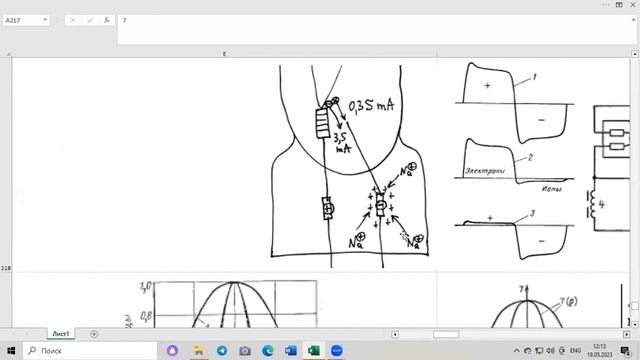Image resolution: width=640 pixels, height=360 pixels.
Task: Open Microsoft Edge from the taskbar
Action: [x=268, y=351]
